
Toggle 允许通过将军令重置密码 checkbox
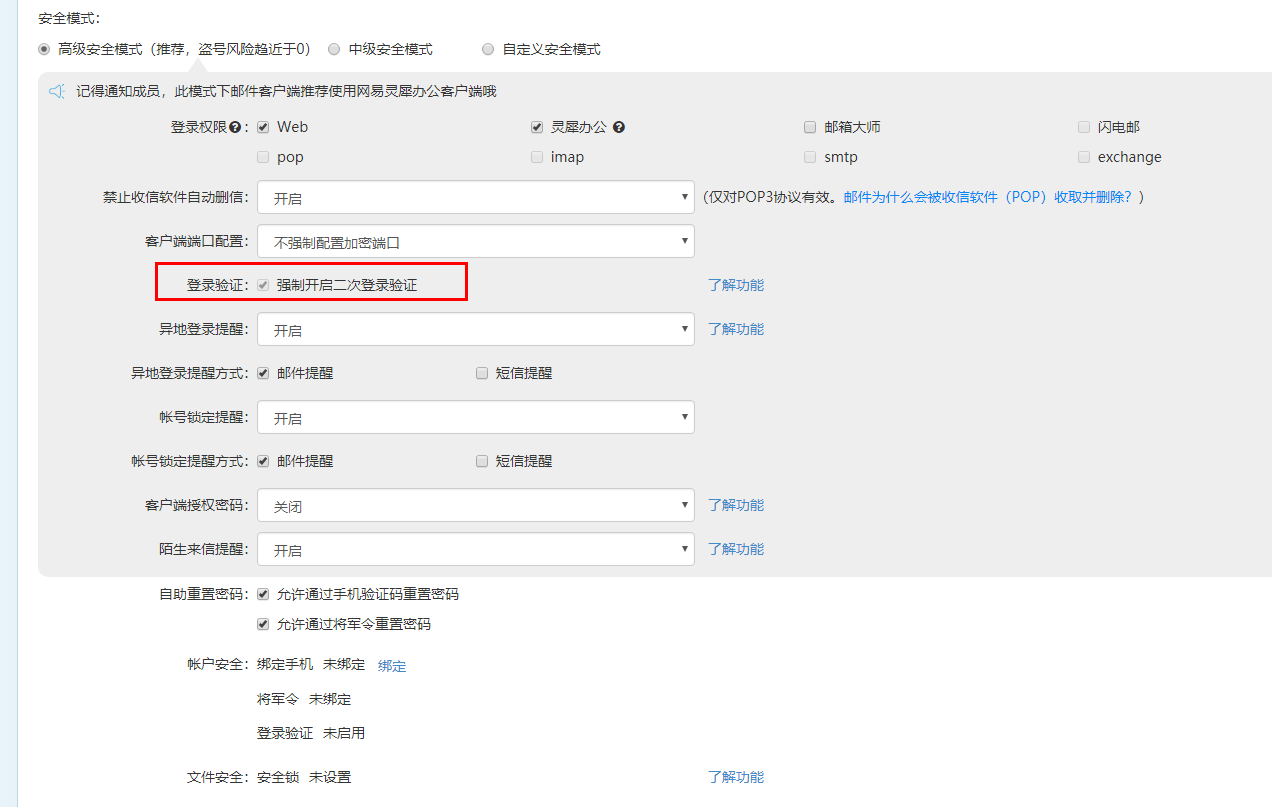pyautogui.click(x=263, y=624)
